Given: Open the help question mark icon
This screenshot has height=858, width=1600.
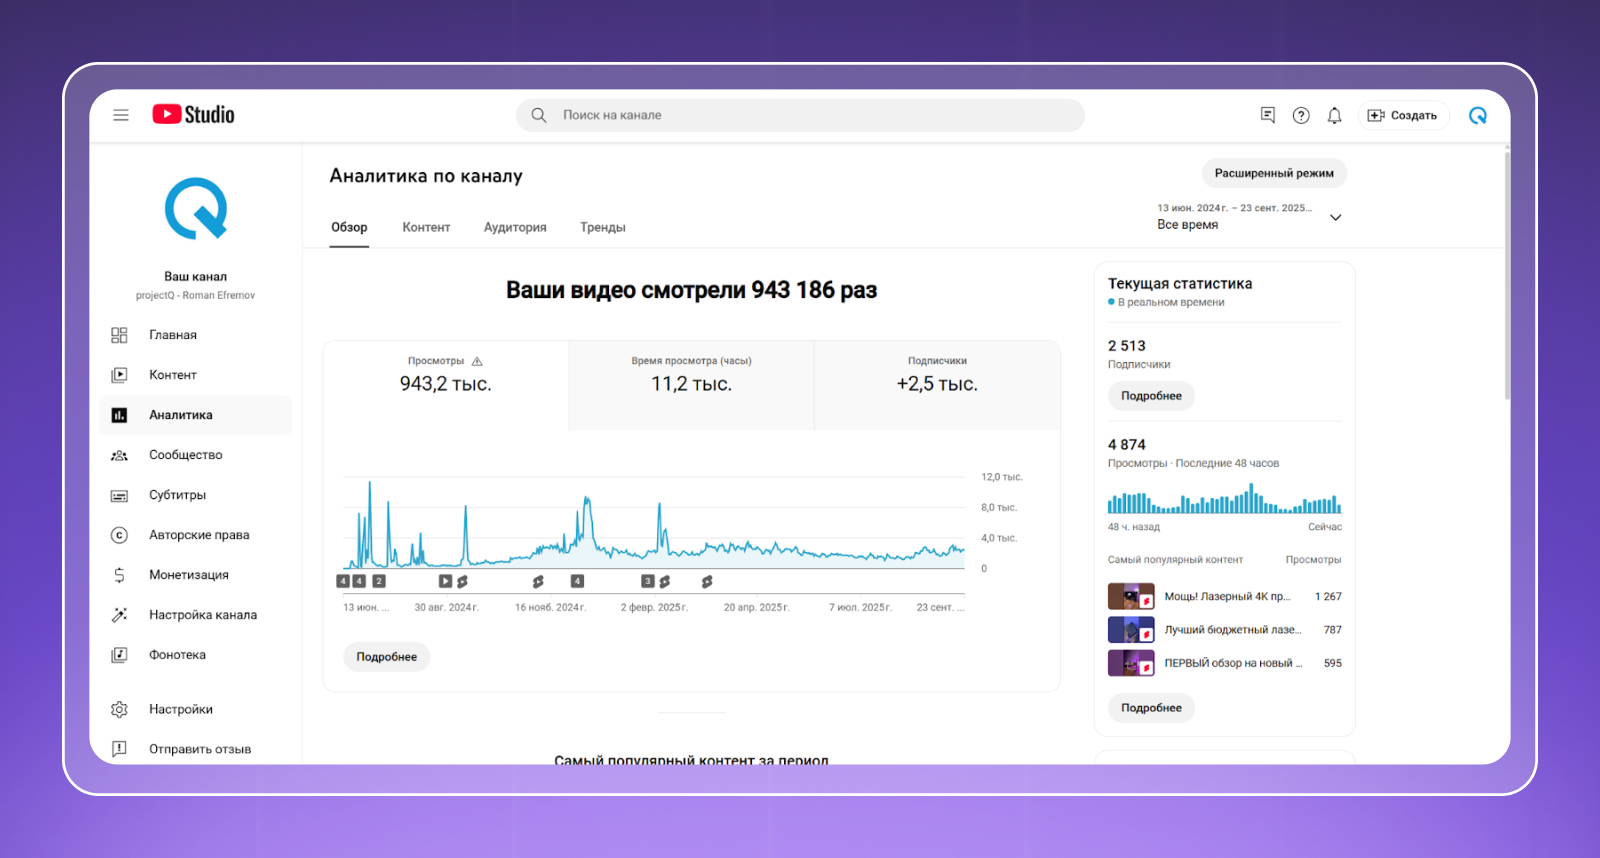Looking at the screenshot, I should 1301,115.
